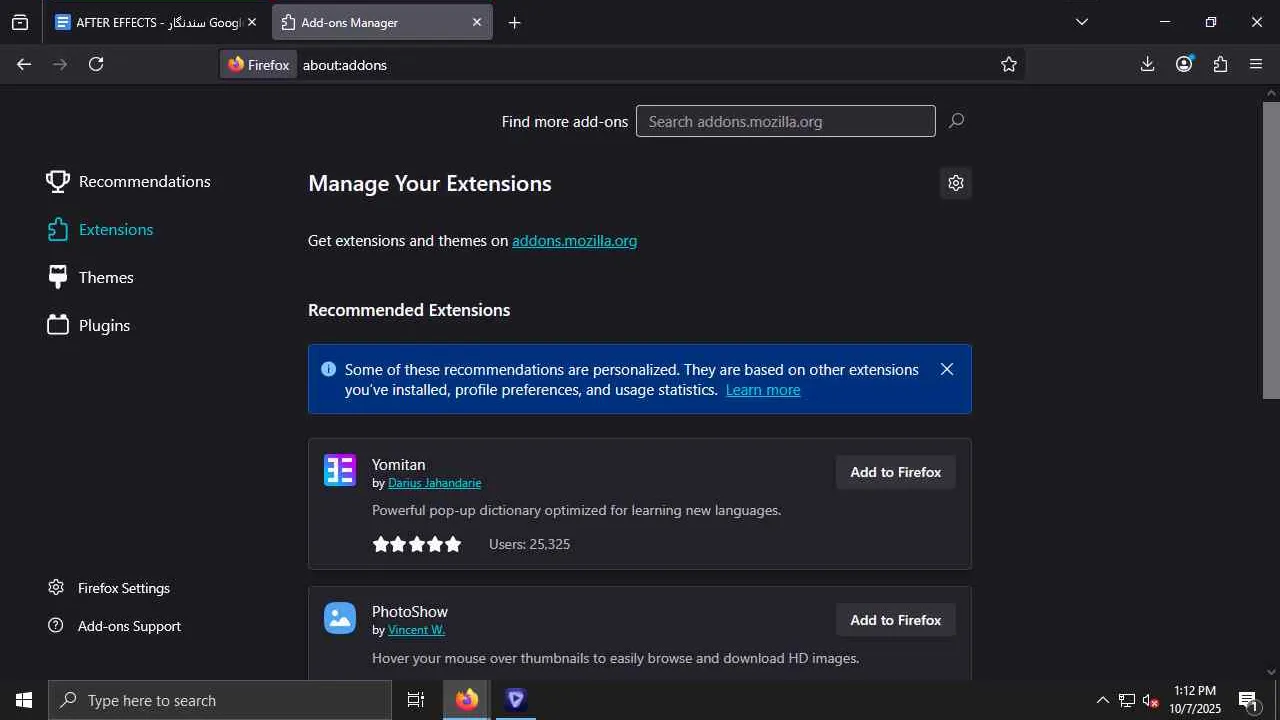Expand the list all tabs chevron

[1082, 22]
